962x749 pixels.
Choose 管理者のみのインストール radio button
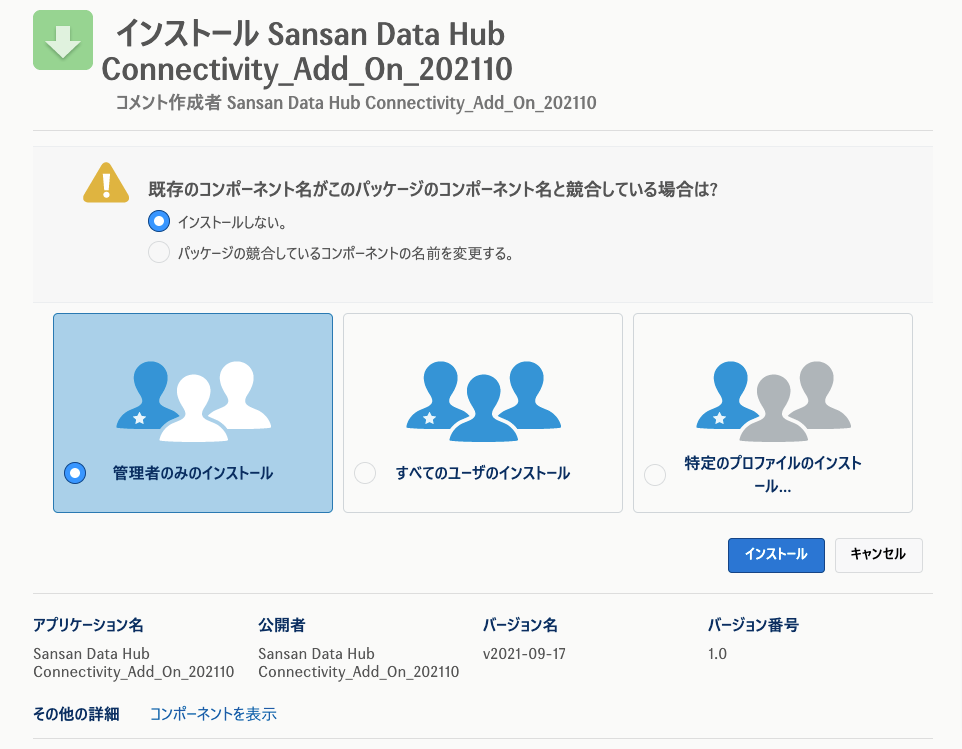tap(75, 473)
